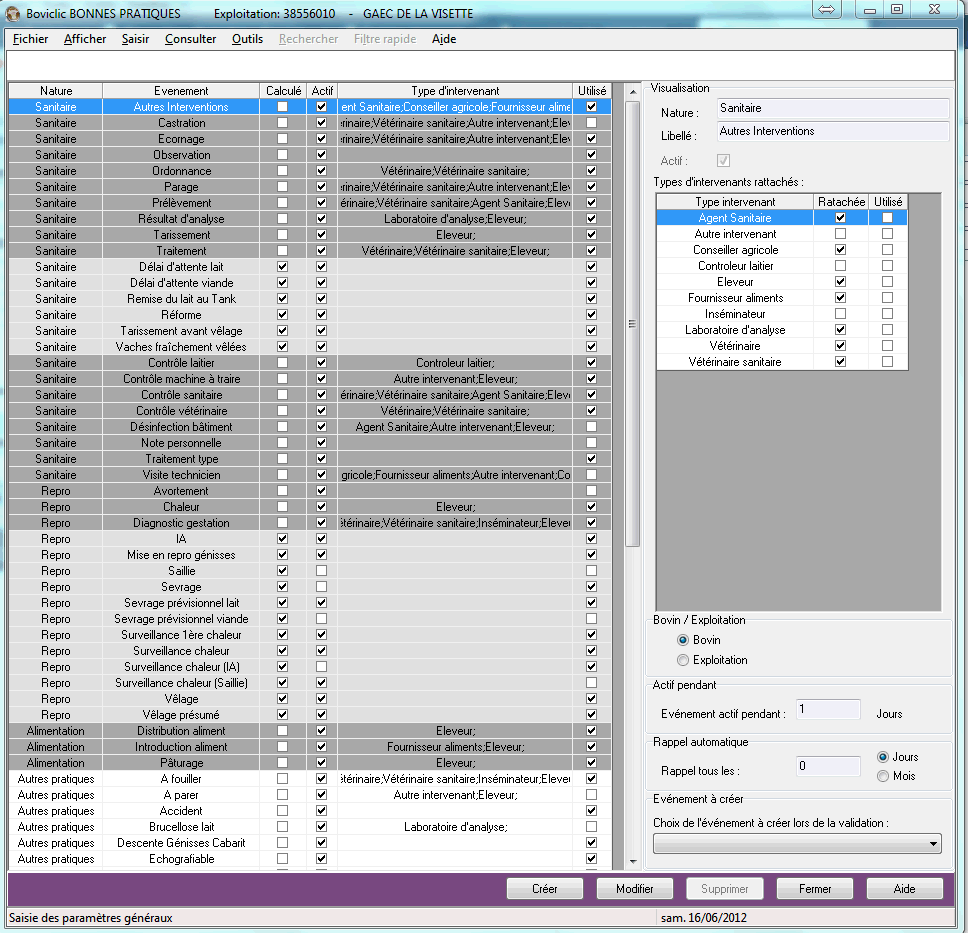Screen dimensions: 968x933
Task: Open the Outils menu
Action: point(247,39)
